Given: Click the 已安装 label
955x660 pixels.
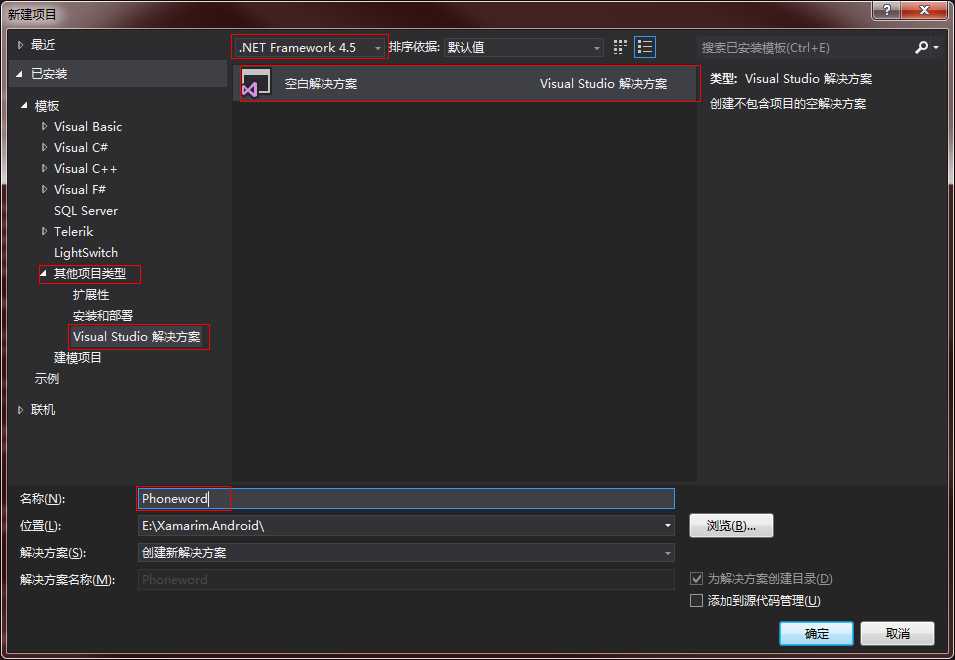Looking at the screenshot, I should (x=49, y=74).
